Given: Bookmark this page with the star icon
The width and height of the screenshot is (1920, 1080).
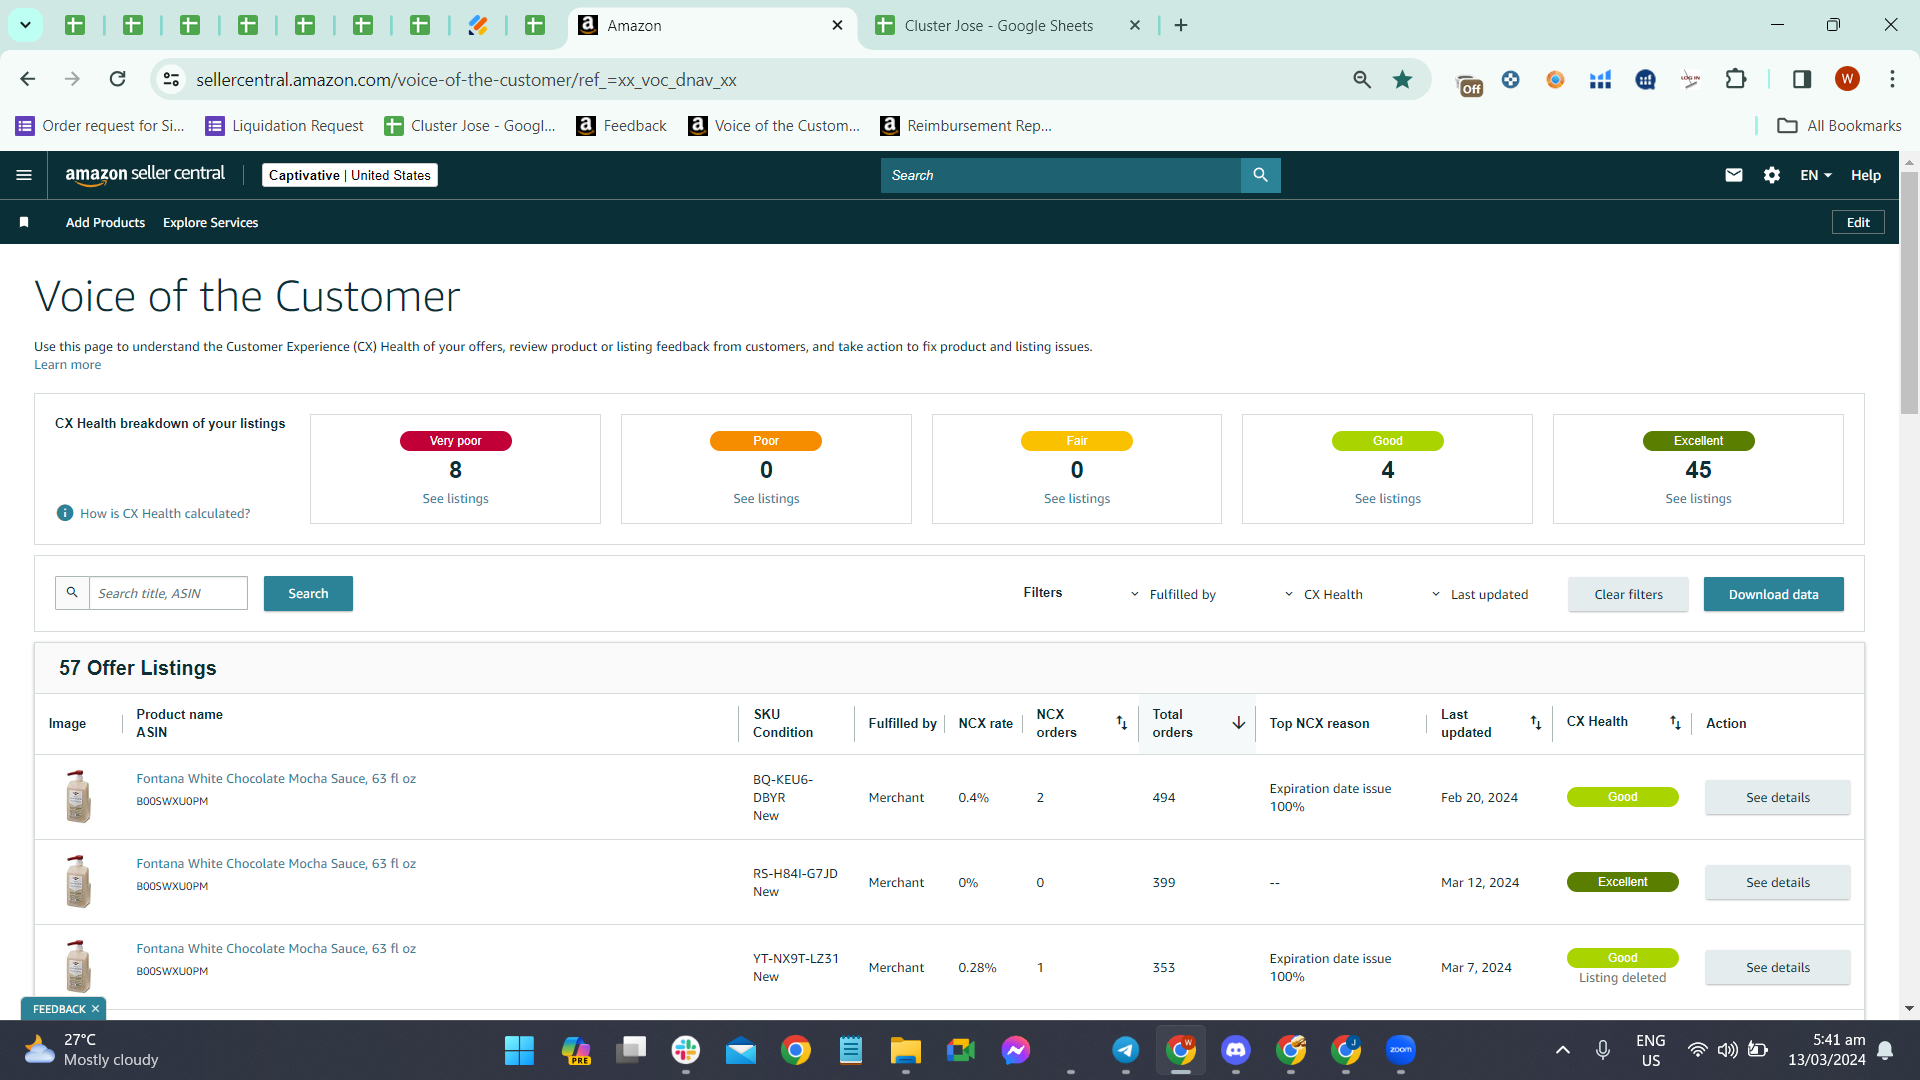Looking at the screenshot, I should point(1403,79).
